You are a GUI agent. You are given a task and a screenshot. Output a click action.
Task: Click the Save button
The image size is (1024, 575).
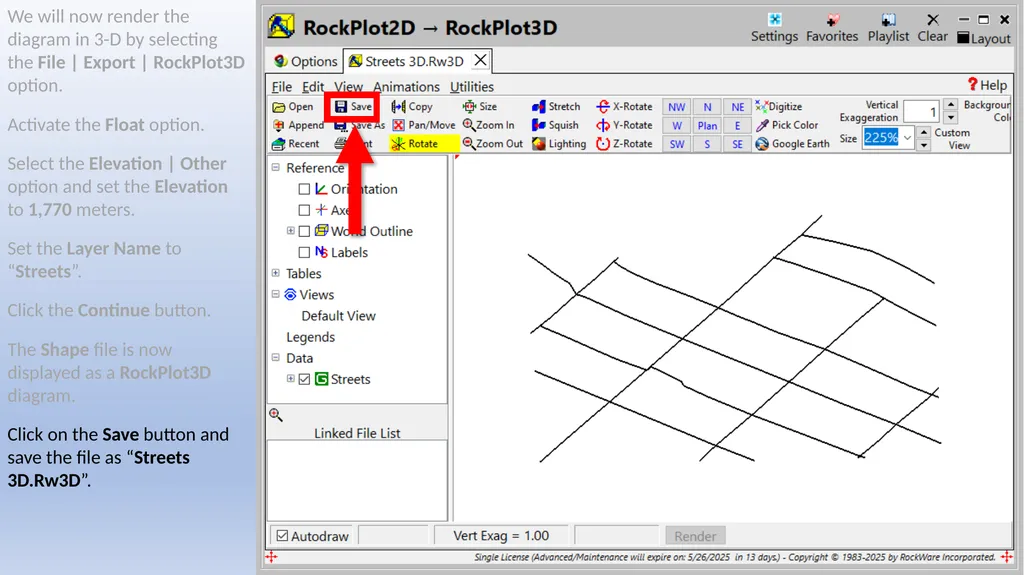click(353, 107)
